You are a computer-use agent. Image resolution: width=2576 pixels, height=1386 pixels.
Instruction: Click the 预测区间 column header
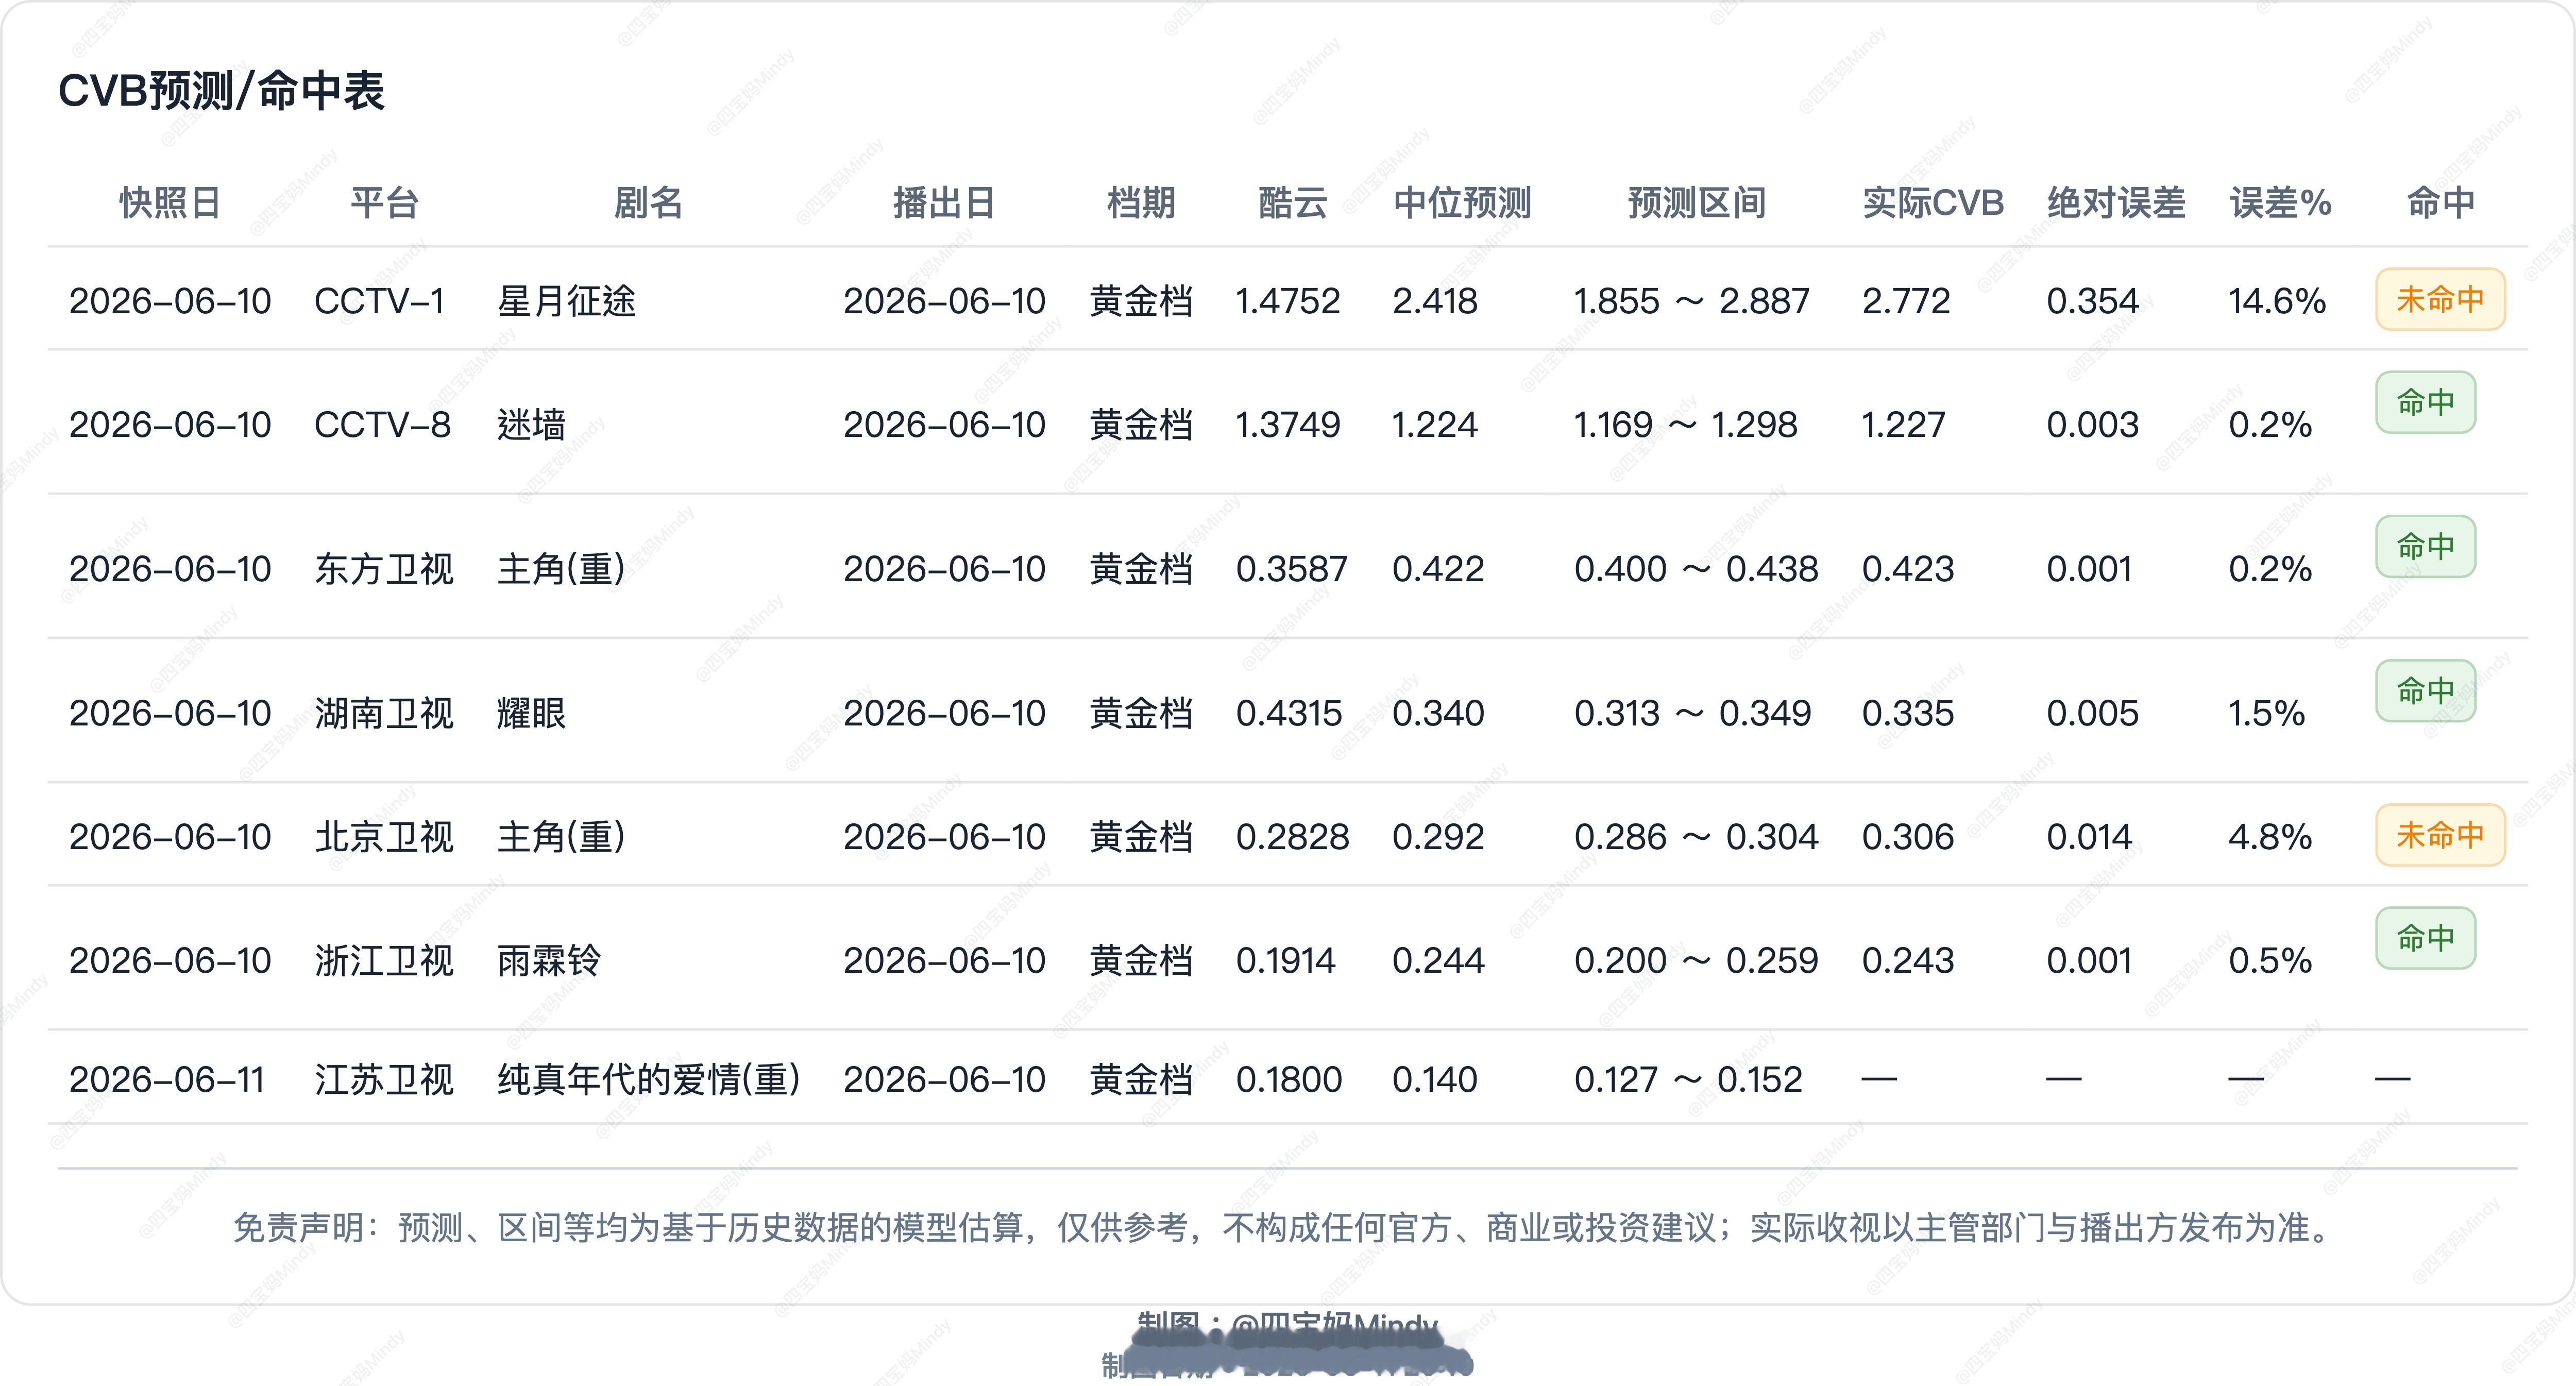coord(1697,203)
